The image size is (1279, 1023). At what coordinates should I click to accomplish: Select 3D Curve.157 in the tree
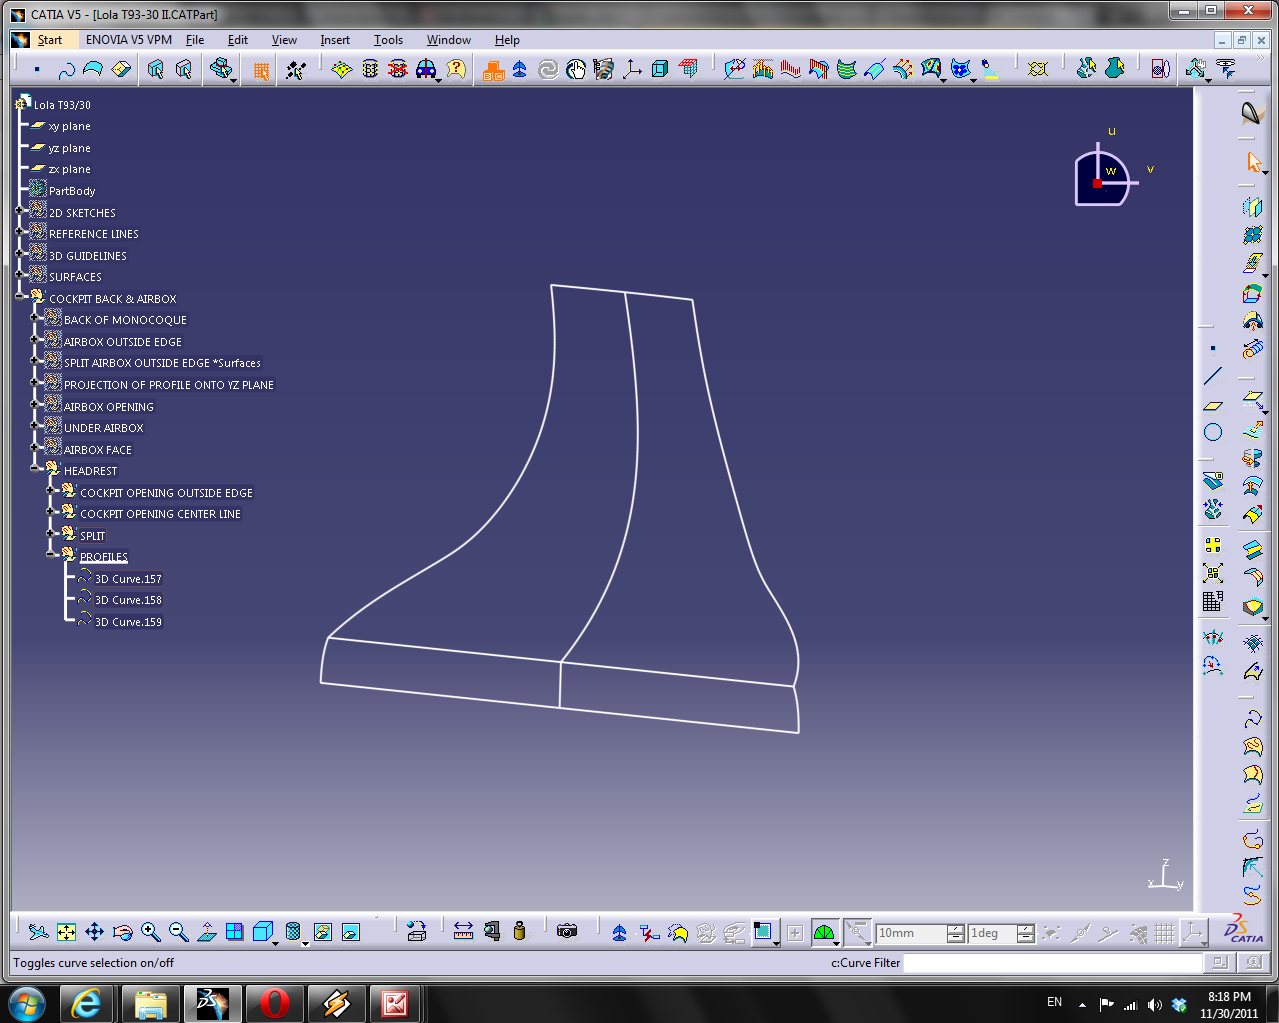tap(128, 579)
